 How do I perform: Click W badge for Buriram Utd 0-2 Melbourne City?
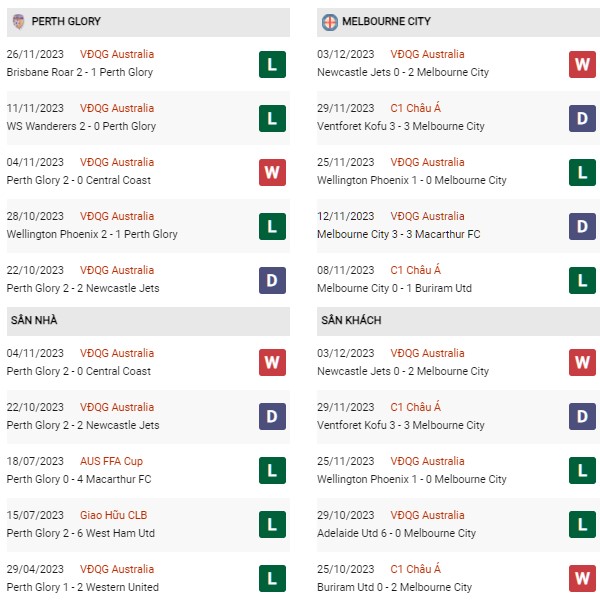[x=582, y=578]
